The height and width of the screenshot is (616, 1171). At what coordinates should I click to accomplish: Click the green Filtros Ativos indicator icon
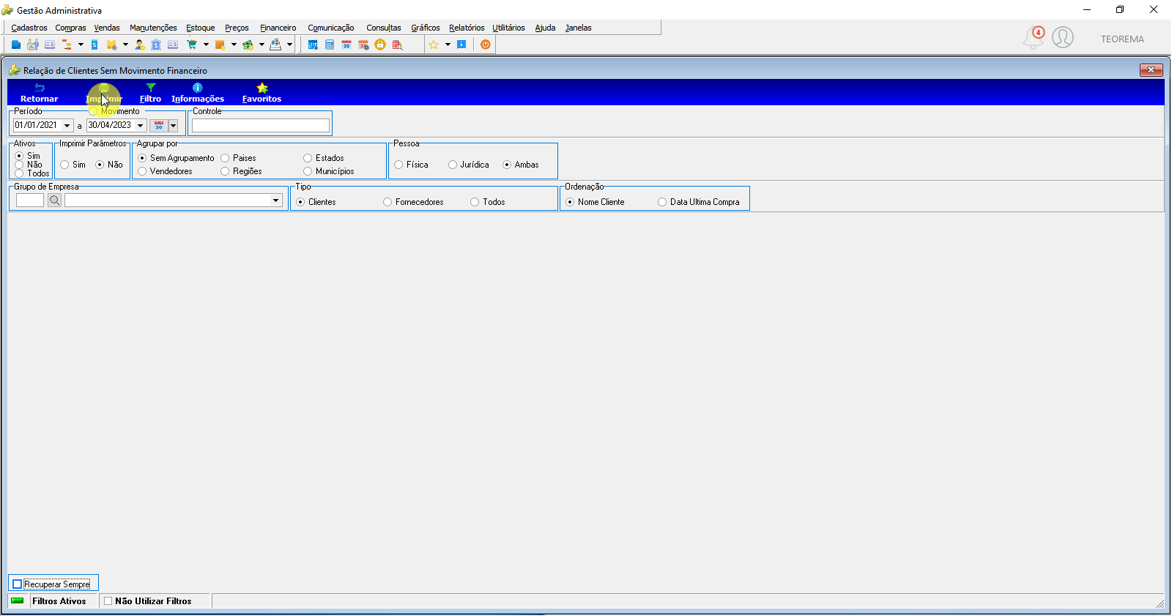[x=17, y=601]
